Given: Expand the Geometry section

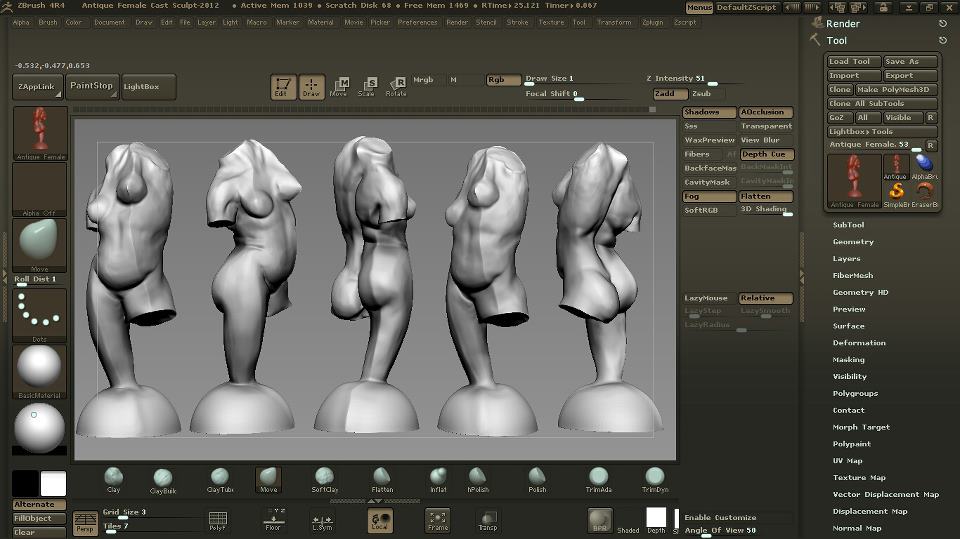Looking at the screenshot, I should (853, 242).
